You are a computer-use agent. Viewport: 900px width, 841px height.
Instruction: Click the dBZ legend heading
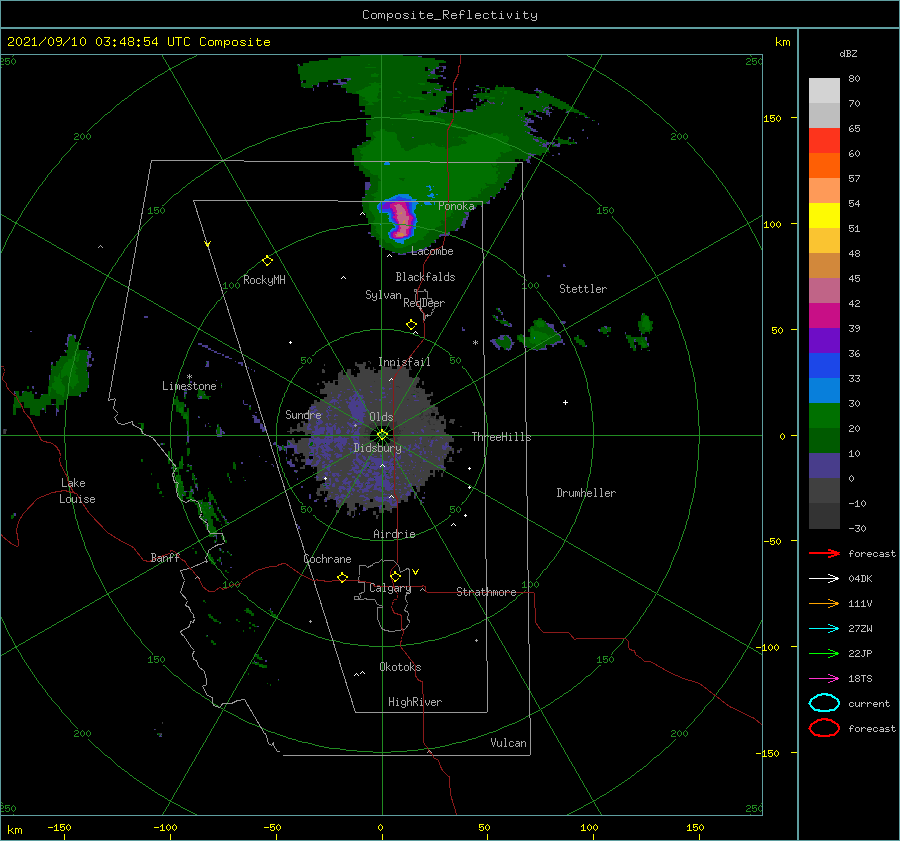coord(848,53)
